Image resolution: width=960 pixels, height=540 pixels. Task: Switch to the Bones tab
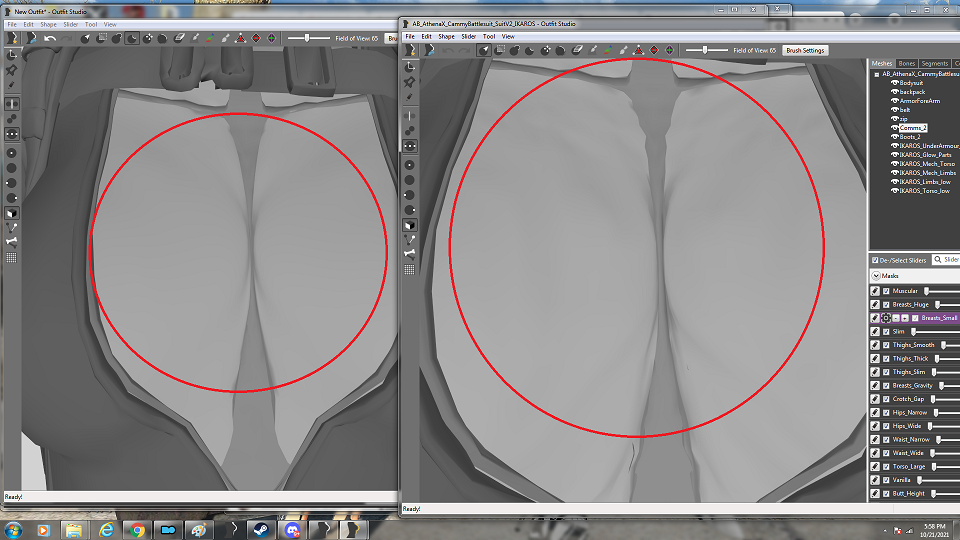[907, 64]
